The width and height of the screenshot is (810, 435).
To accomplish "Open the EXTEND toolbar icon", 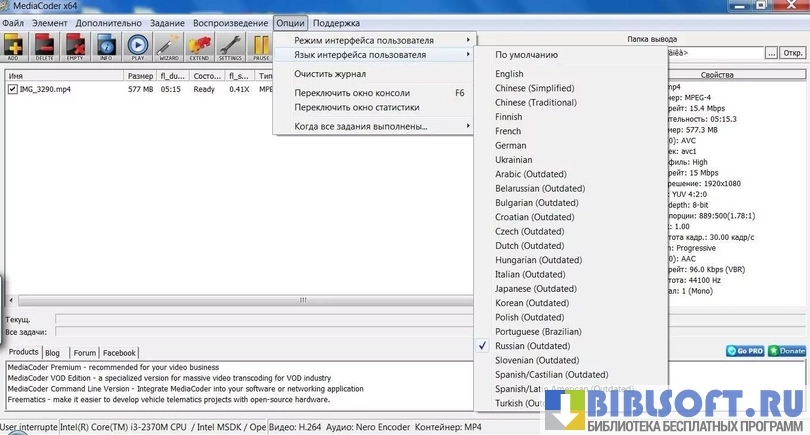I will coord(199,47).
